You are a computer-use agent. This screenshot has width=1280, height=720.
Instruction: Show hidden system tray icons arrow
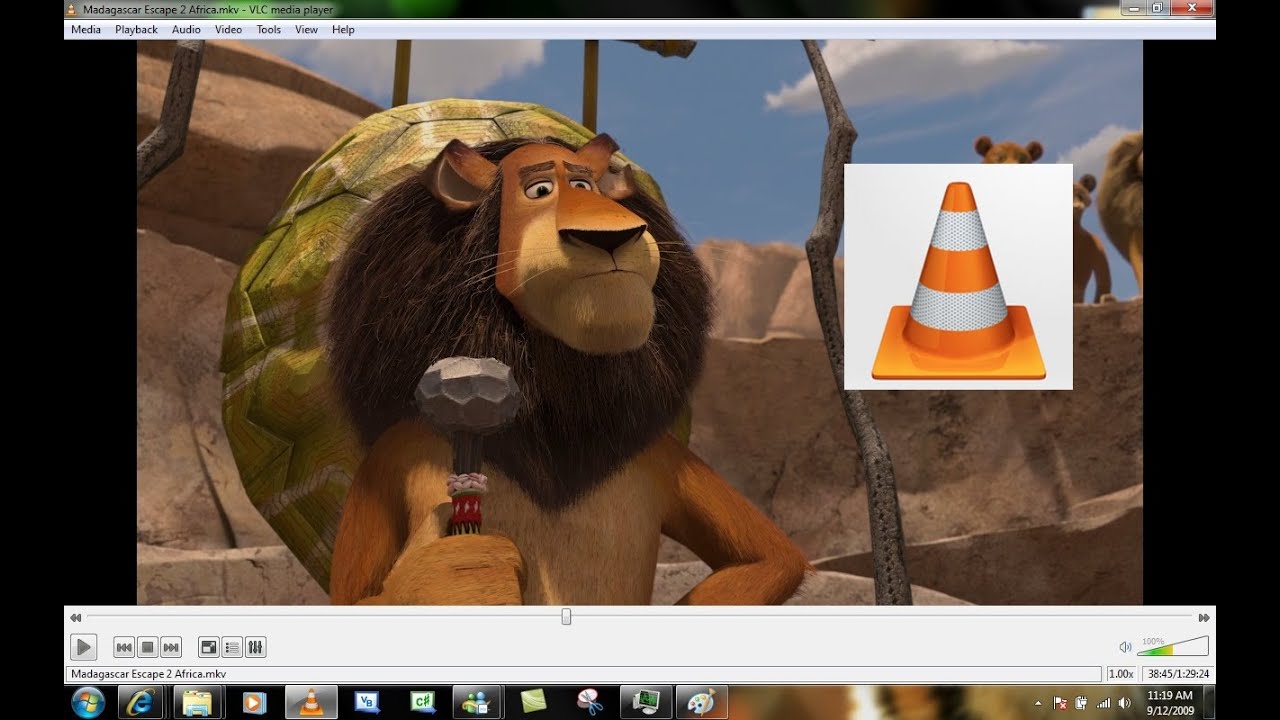point(1037,703)
